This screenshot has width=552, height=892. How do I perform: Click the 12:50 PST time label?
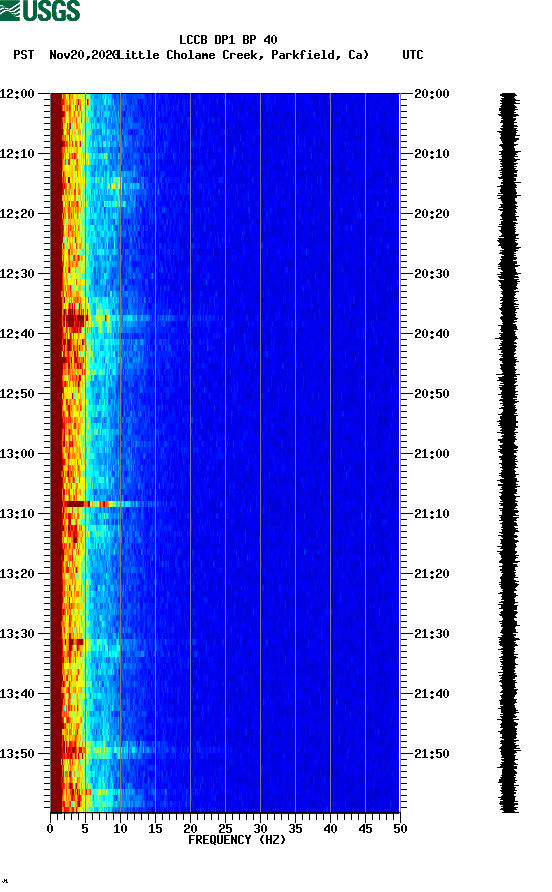coord(18,394)
